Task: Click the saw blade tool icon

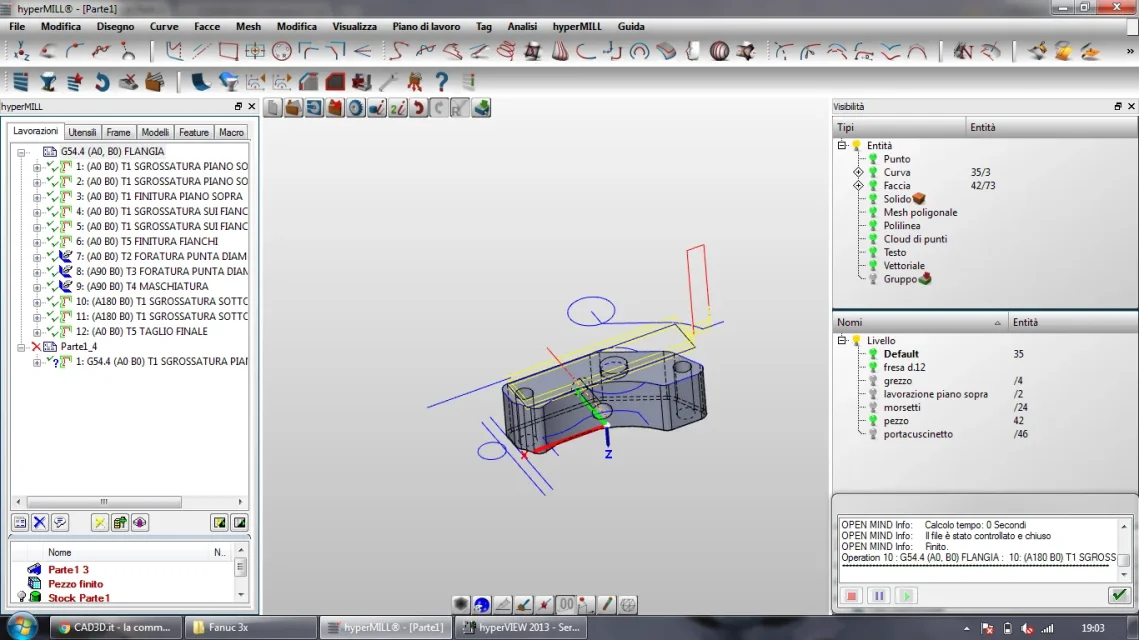Action: click(355, 108)
